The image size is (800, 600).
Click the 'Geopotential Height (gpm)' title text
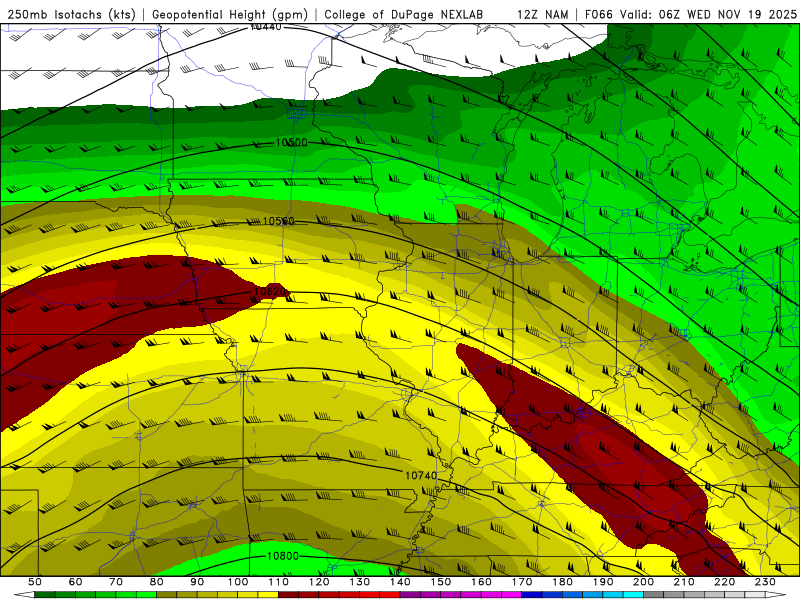(x=230, y=15)
